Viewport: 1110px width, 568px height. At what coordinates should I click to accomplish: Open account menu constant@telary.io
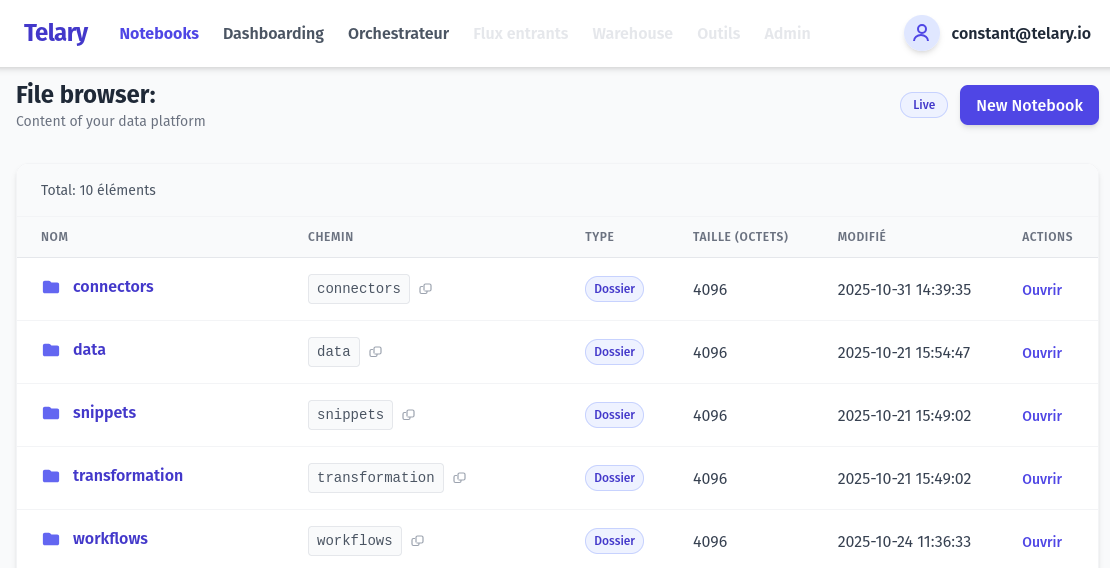(1020, 33)
